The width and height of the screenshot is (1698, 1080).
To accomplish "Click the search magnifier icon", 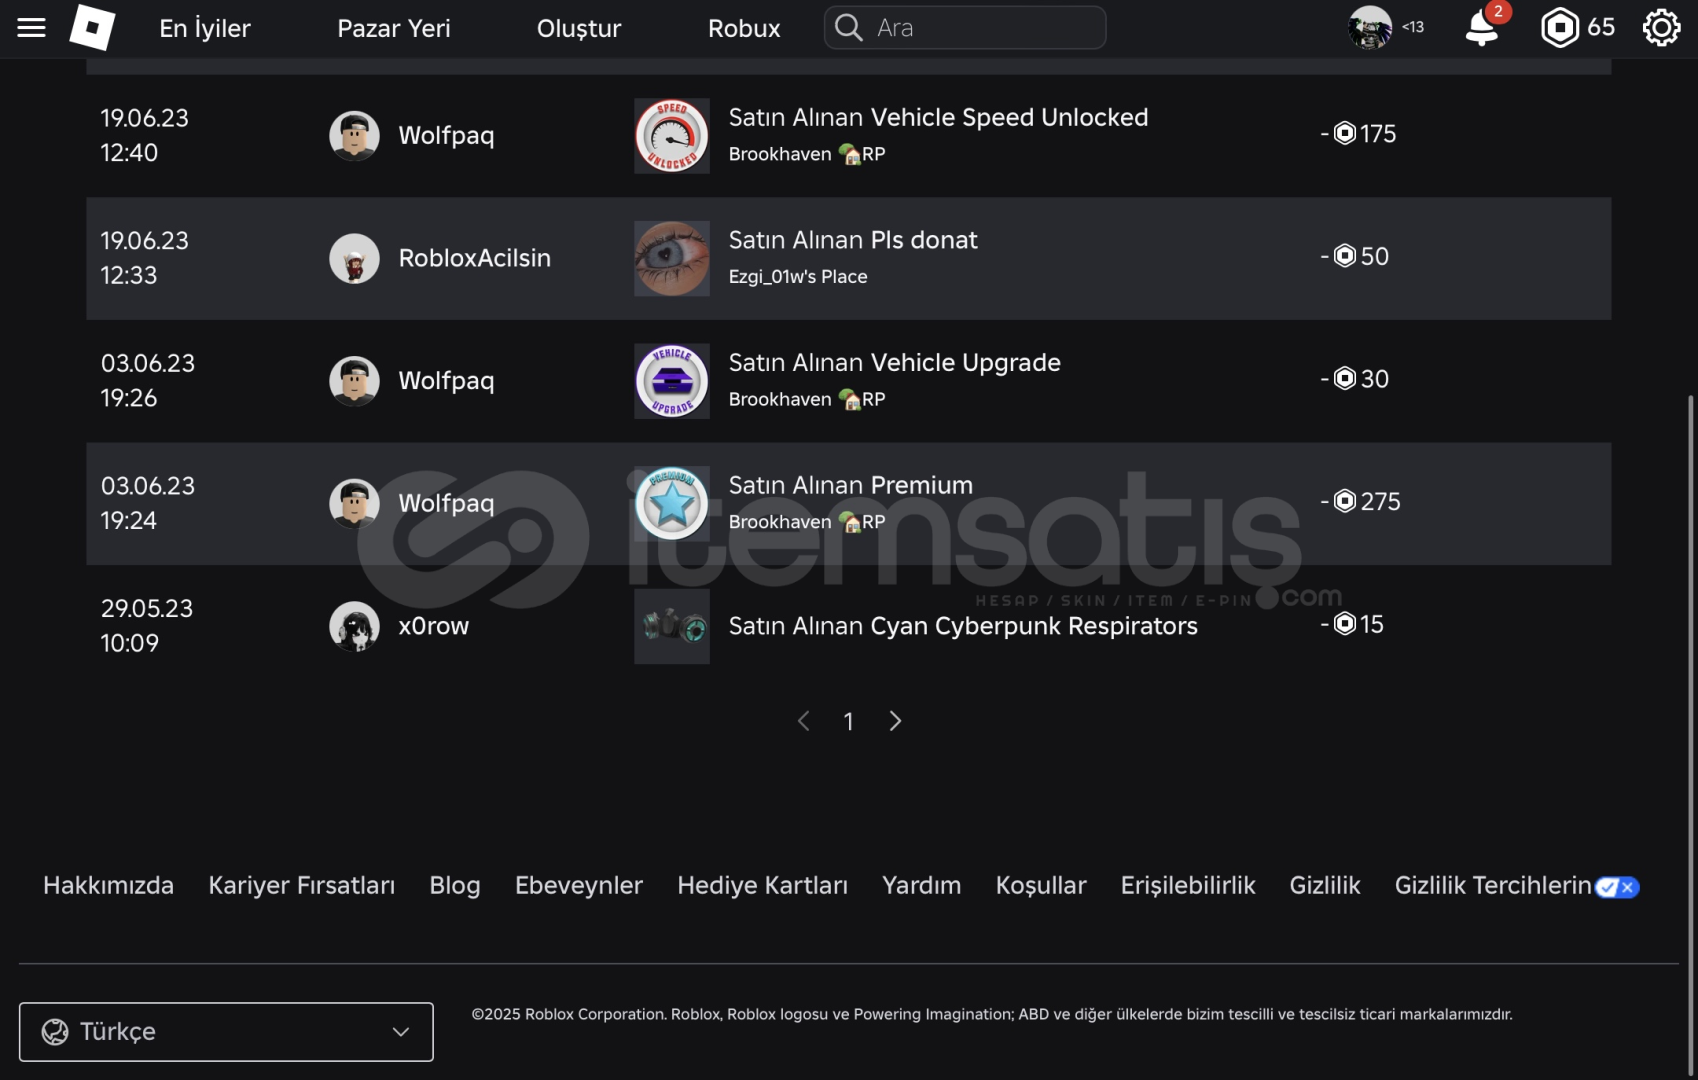I will (x=849, y=28).
